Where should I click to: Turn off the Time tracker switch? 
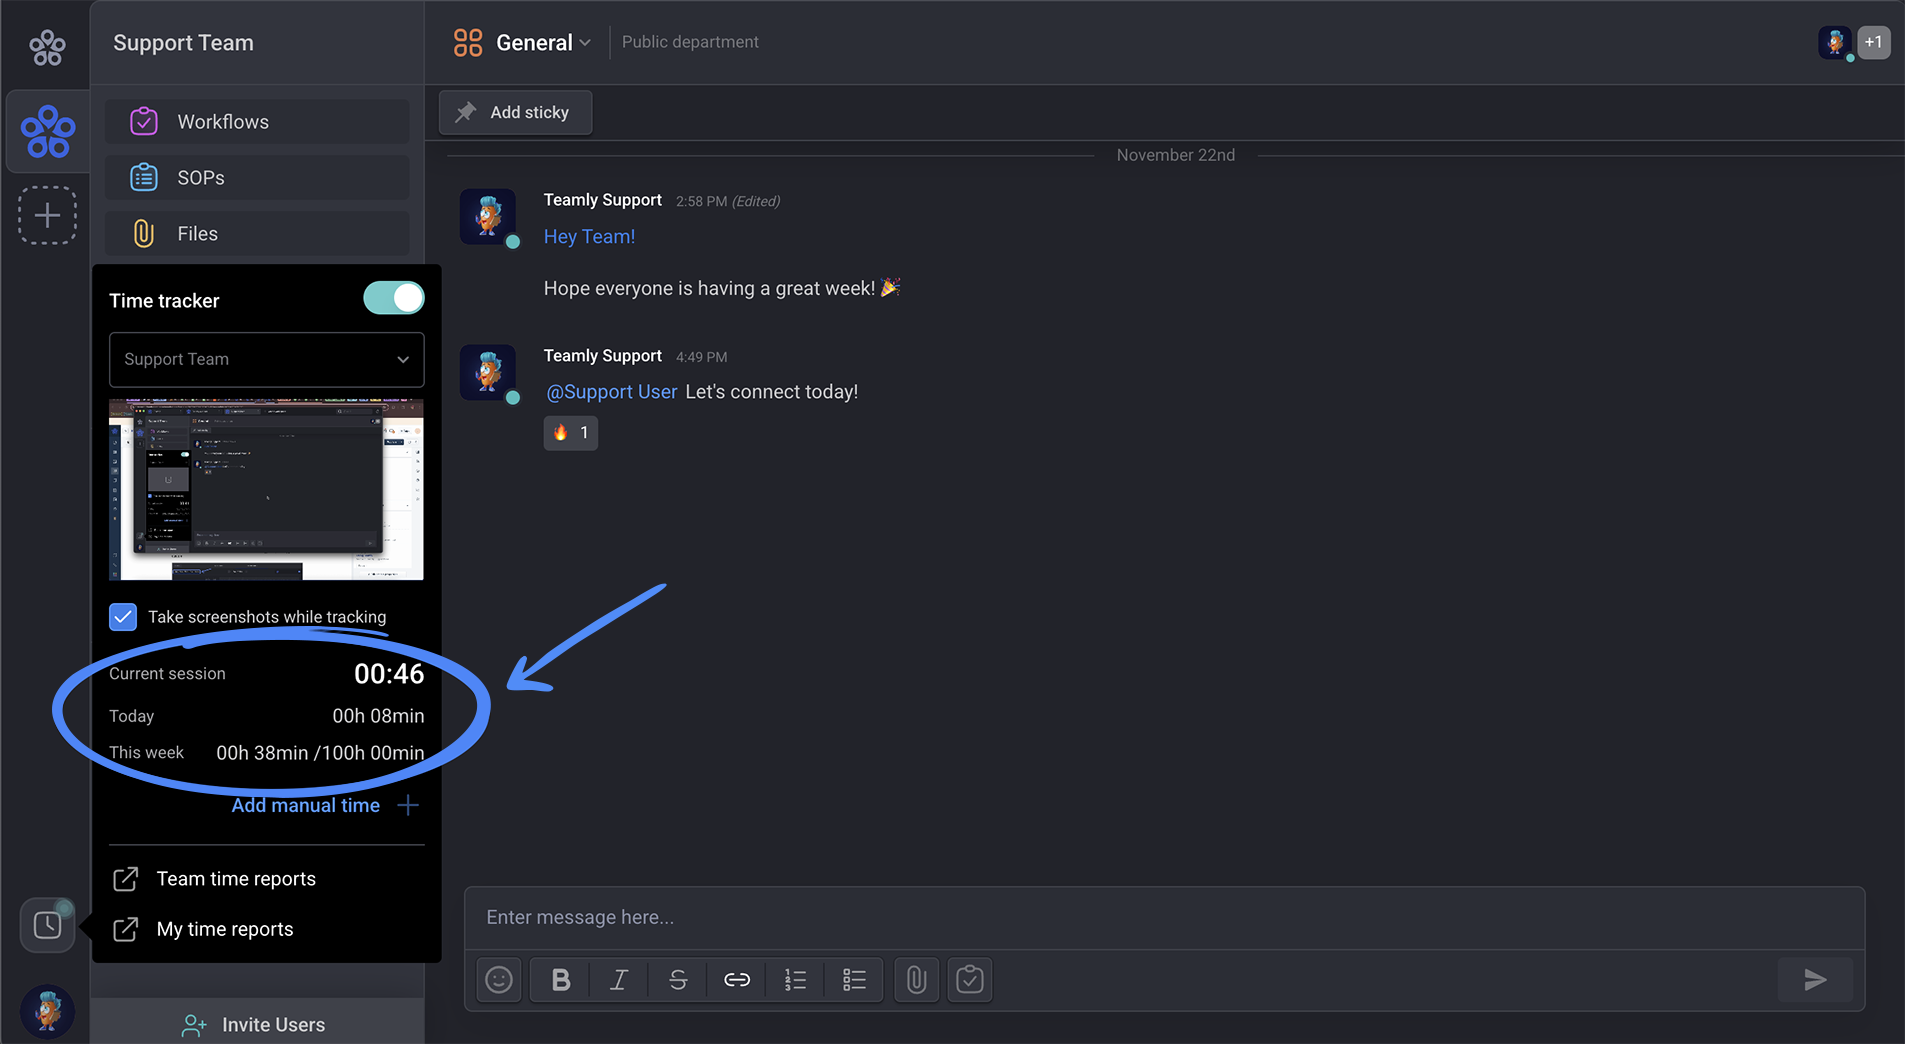point(393,298)
